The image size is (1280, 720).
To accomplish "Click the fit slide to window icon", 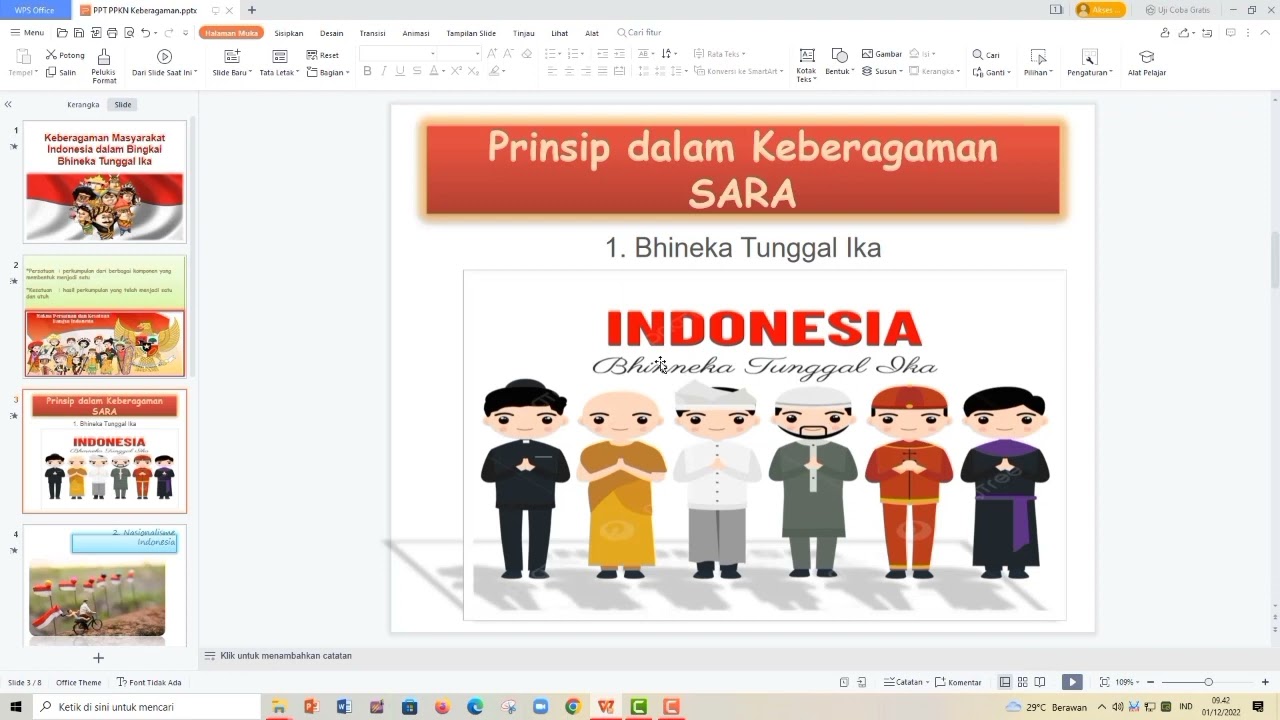I will (x=1104, y=682).
